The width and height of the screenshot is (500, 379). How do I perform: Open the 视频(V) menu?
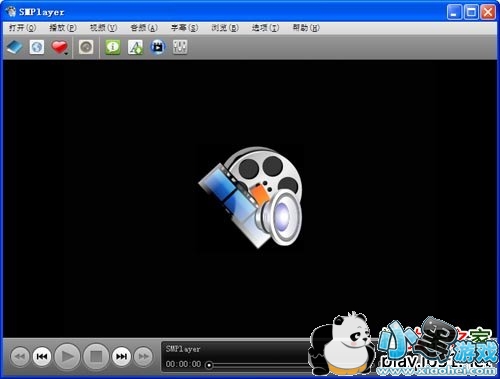(103, 28)
